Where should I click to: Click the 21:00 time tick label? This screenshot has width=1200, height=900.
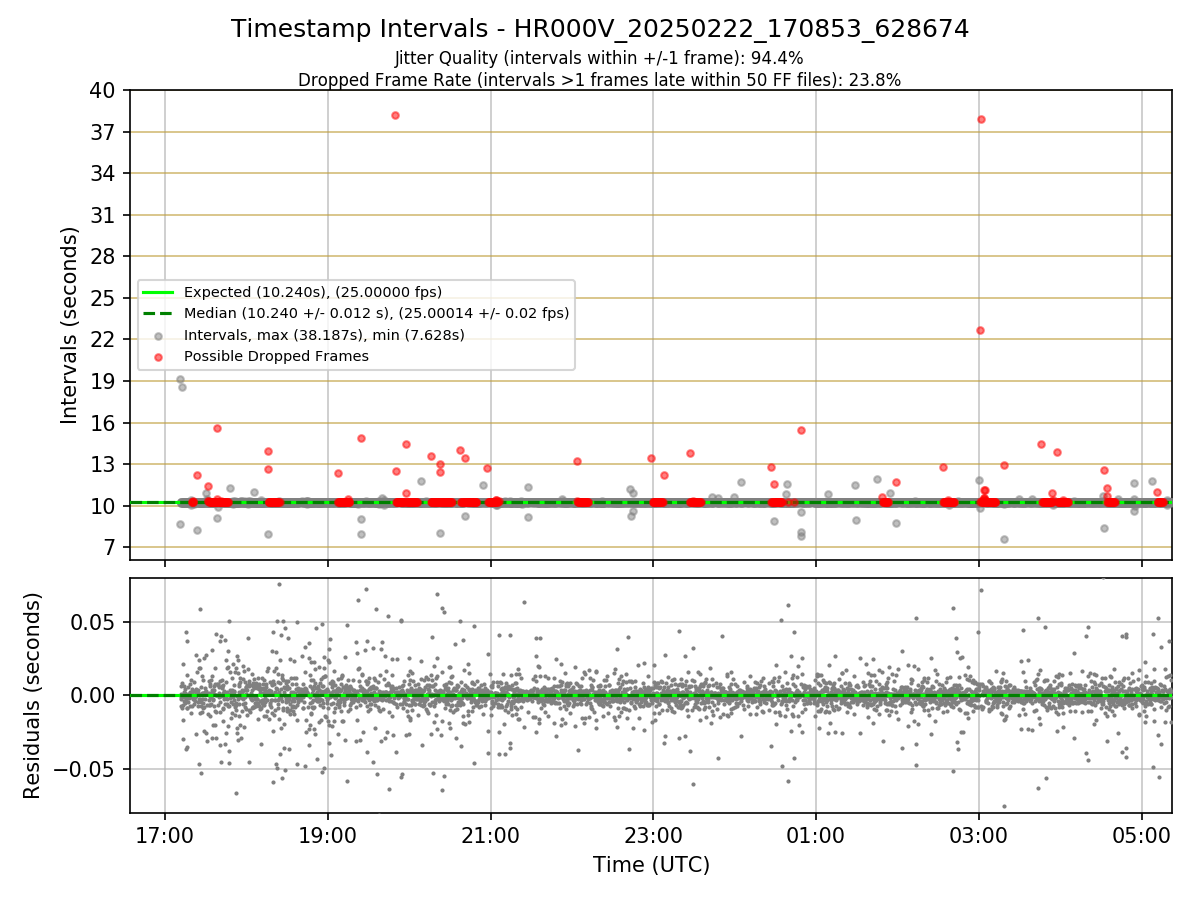pos(490,835)
